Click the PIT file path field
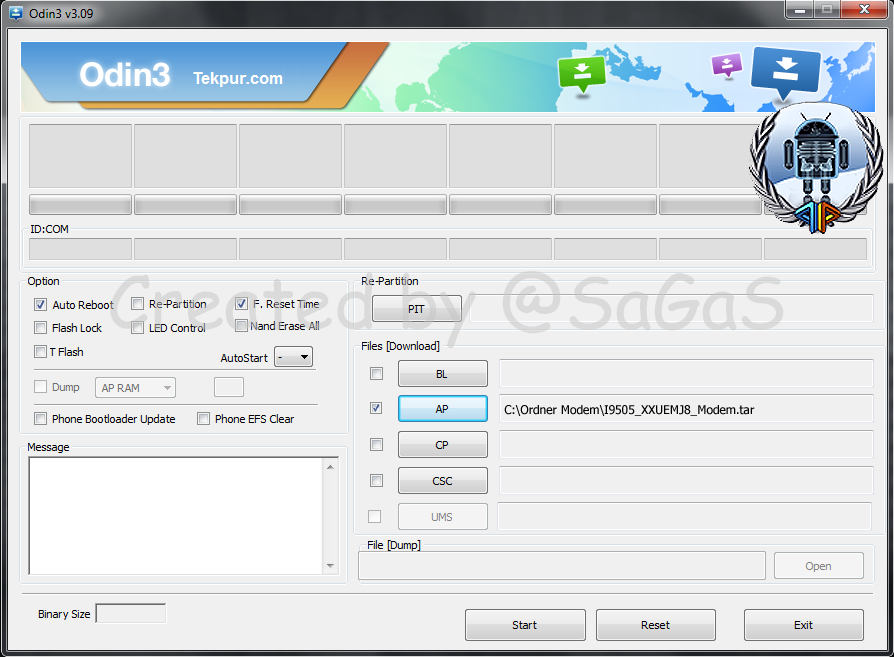 (x=671, y=309)
